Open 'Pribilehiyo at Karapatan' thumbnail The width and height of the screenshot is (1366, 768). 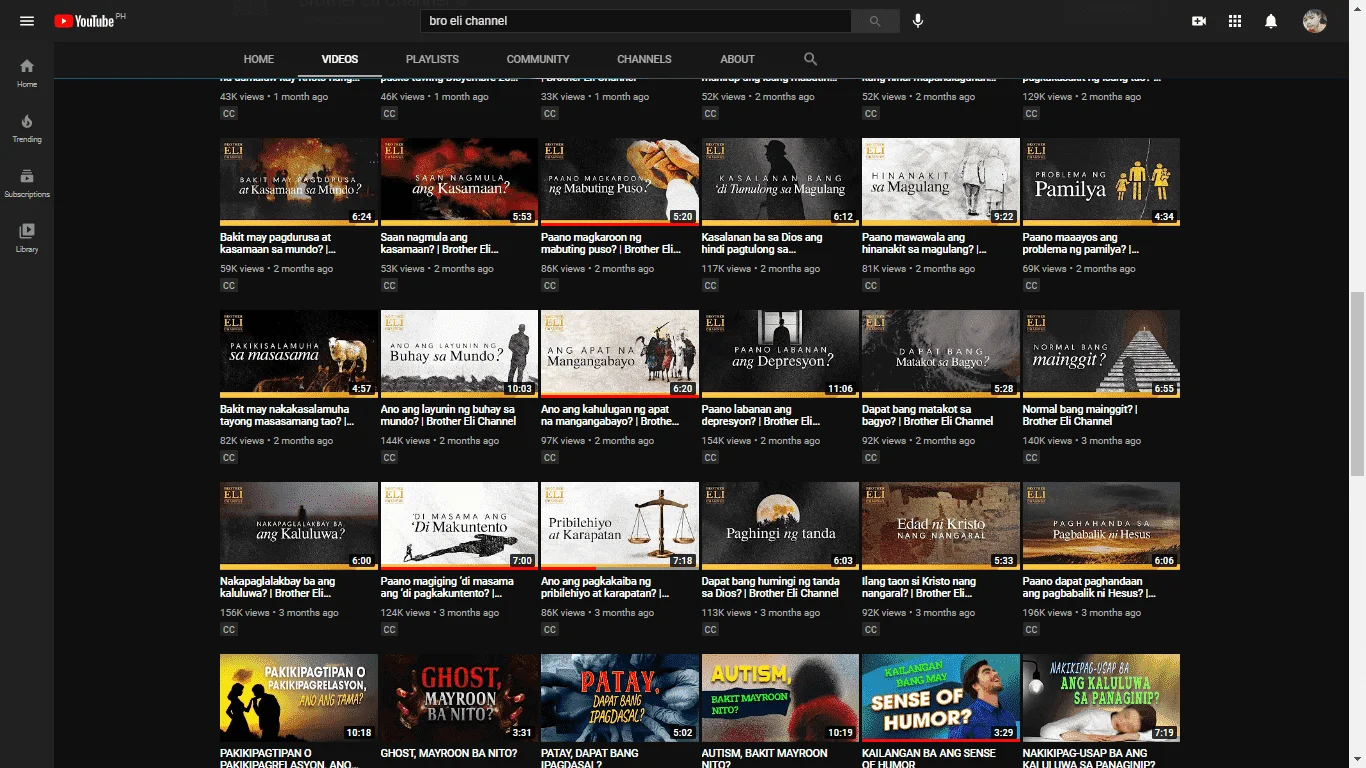point(620,526)
